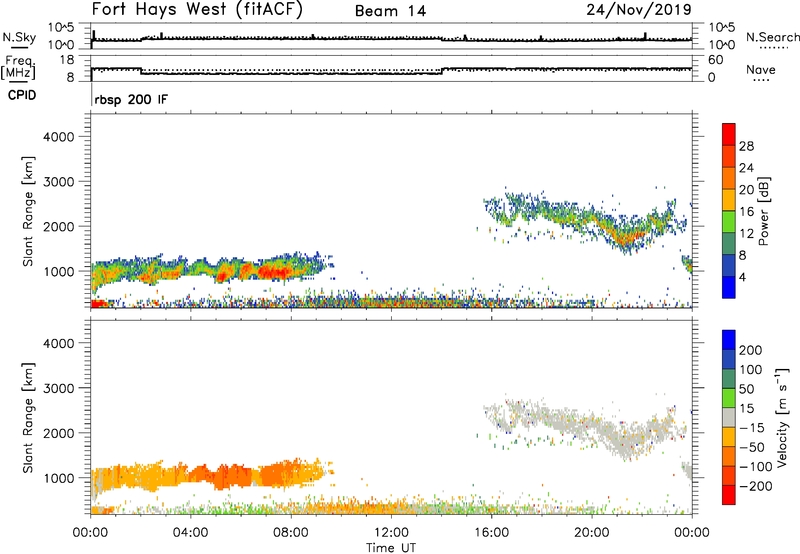The height and width of the screenshot is (554, 800).
Task: Click the '200' velocity scale value
Action: pyautogui.click(x=751, y=350)
